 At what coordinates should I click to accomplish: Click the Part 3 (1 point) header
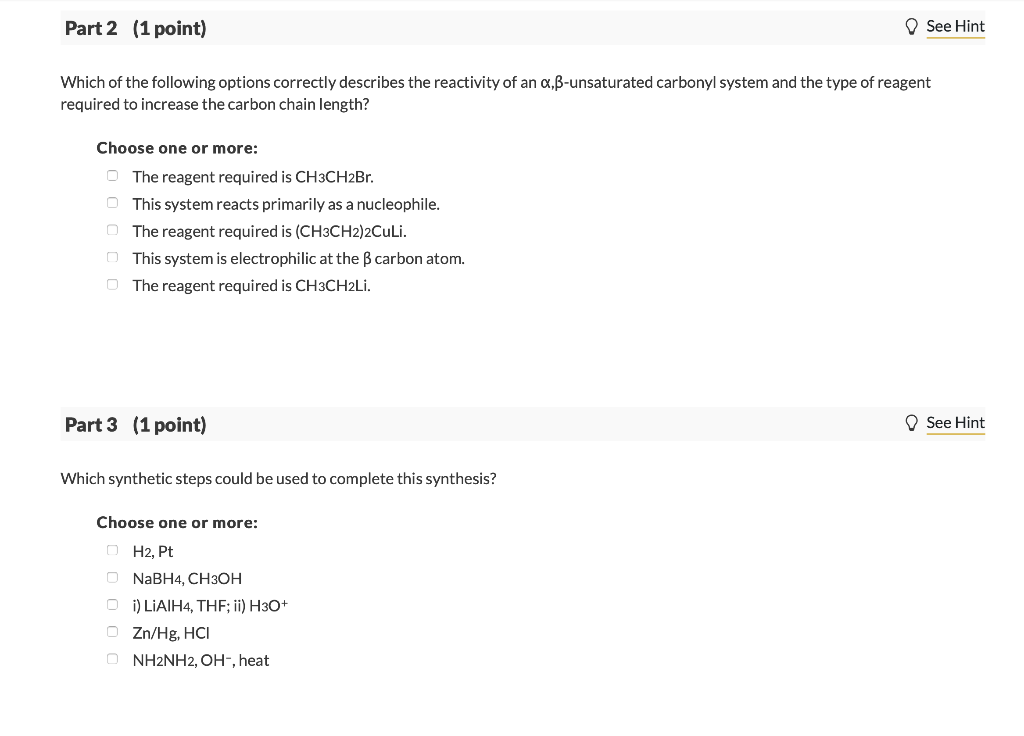click(135, 424)
